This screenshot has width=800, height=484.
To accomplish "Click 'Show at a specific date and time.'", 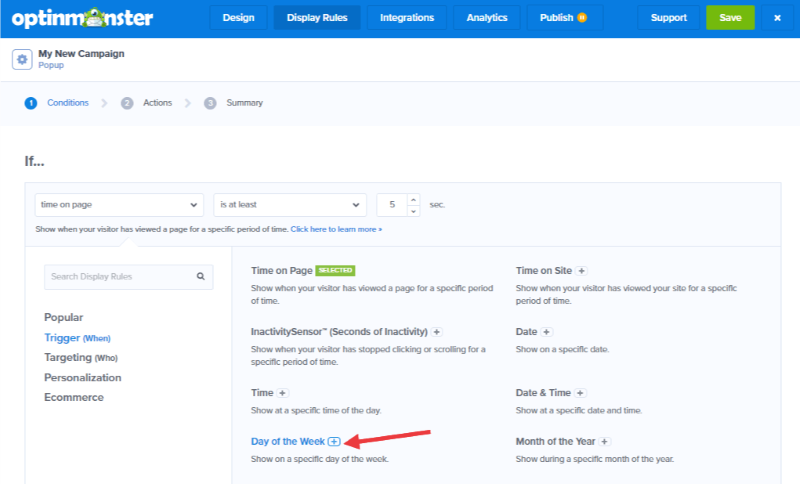I will click(x=579, y=411).
